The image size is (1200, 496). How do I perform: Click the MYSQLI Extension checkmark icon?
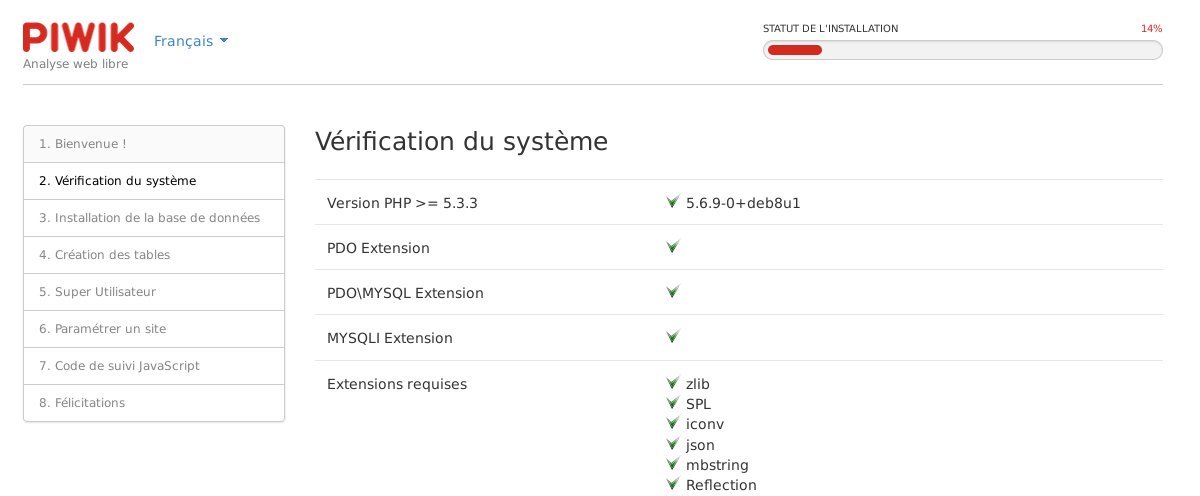click(x=673, y=337)
